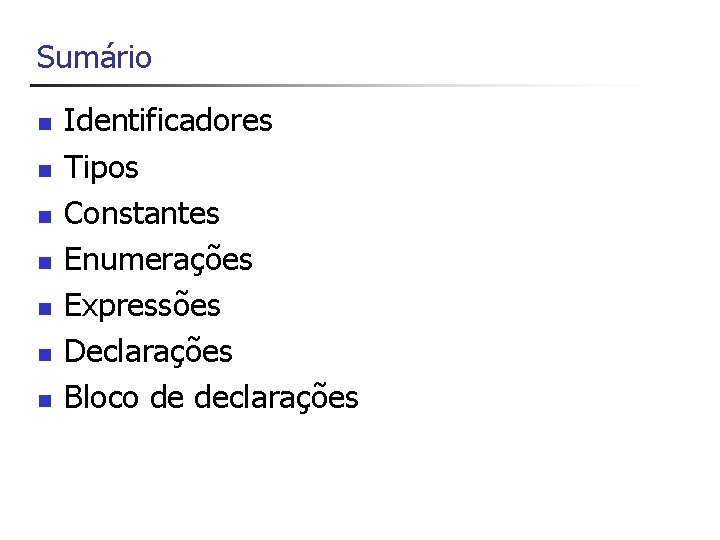Image resolution: width=720 pixels, height=540 pixels.
Task: Click the Tipos list entry
Action: pos(101,168)
